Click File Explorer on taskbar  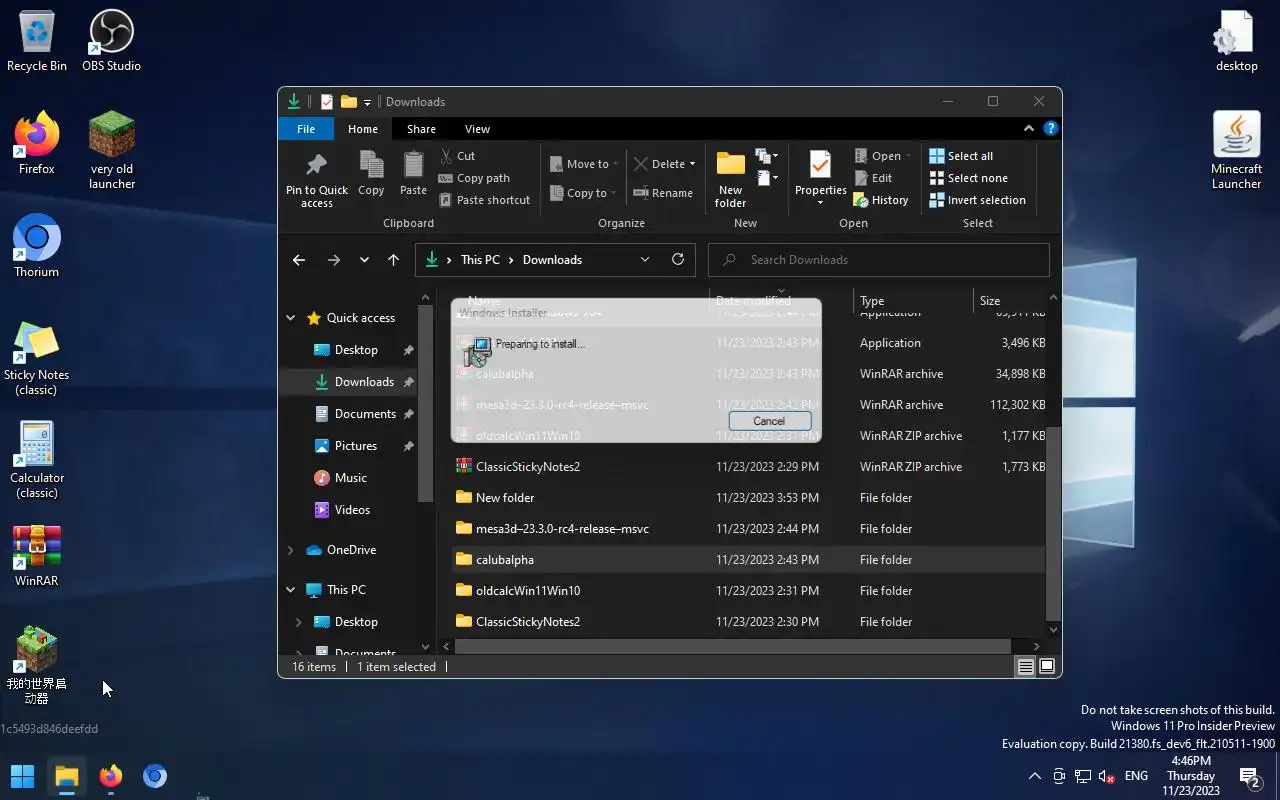click(x=67, y=776)
